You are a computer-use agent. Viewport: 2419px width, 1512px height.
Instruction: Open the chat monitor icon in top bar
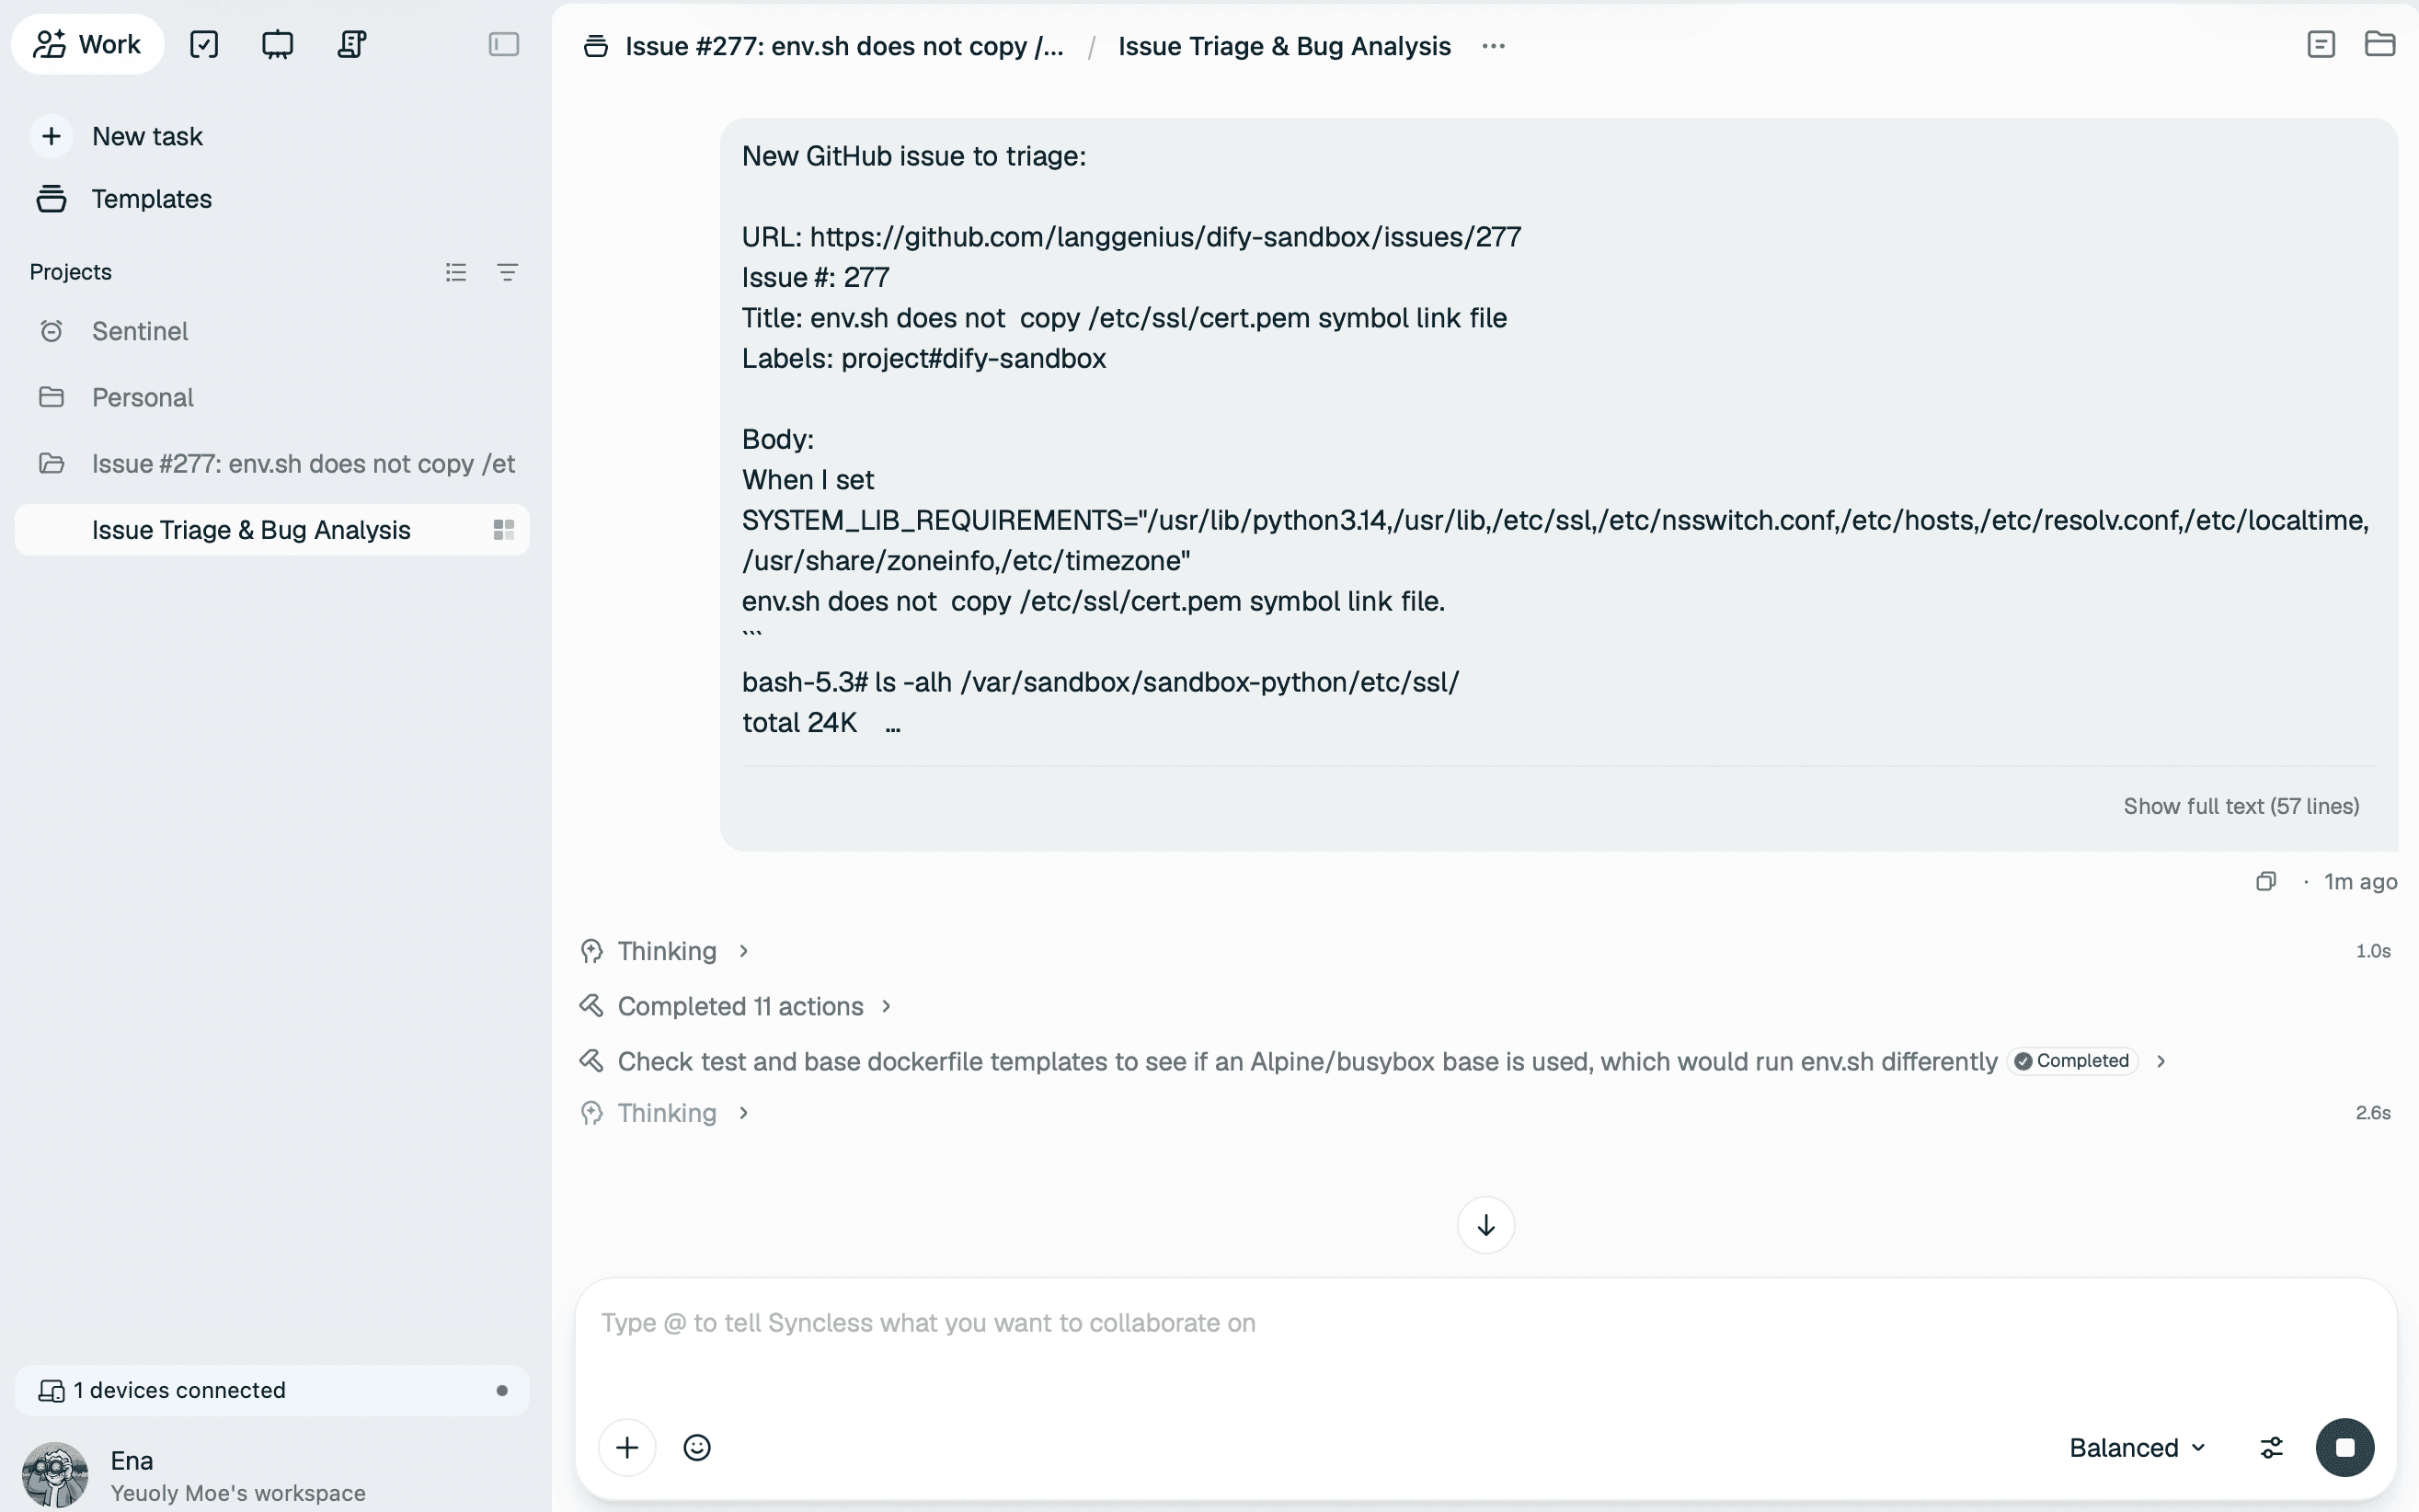[x=277, y=44]
